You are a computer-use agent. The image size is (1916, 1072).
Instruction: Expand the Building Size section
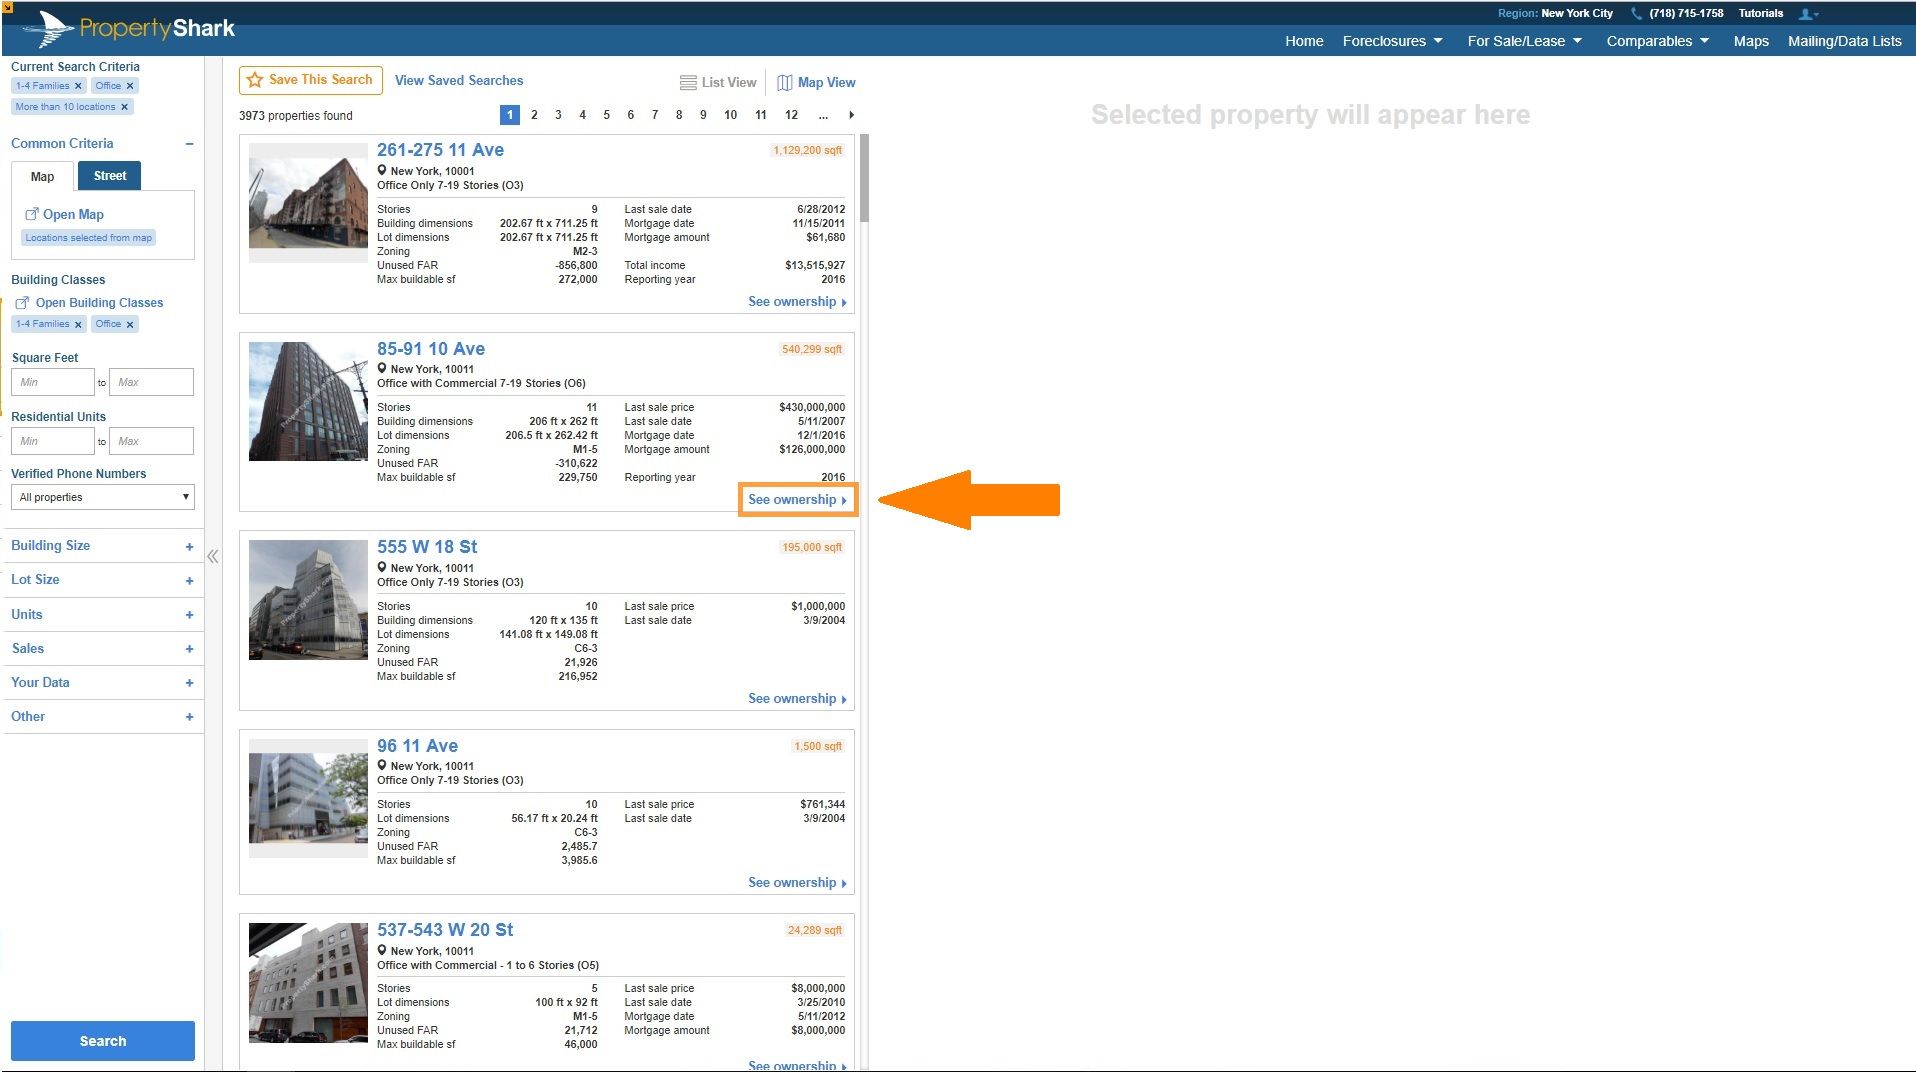coord(189,546)
